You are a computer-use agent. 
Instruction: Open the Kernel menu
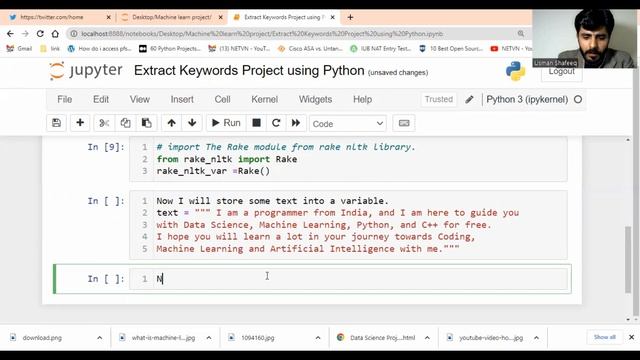[x=264, y=99]
